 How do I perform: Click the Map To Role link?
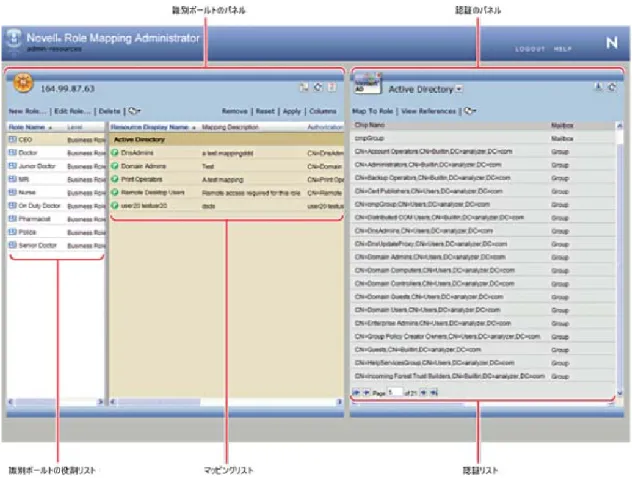click(373, 111)
